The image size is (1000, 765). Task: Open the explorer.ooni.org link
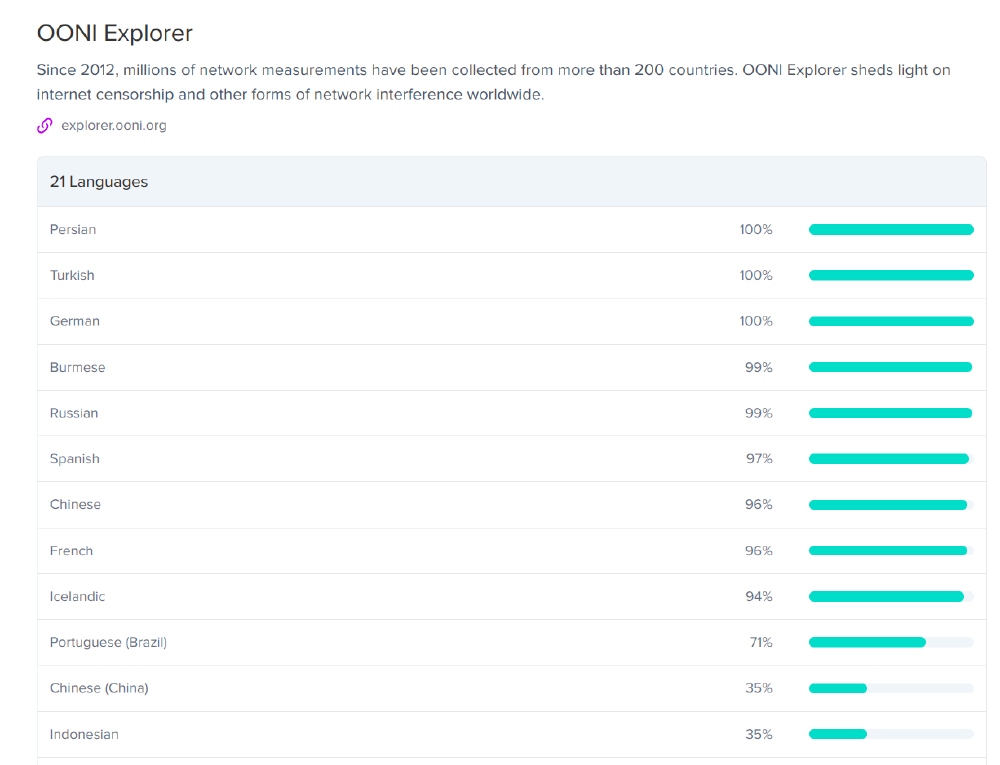pos(113,126)
